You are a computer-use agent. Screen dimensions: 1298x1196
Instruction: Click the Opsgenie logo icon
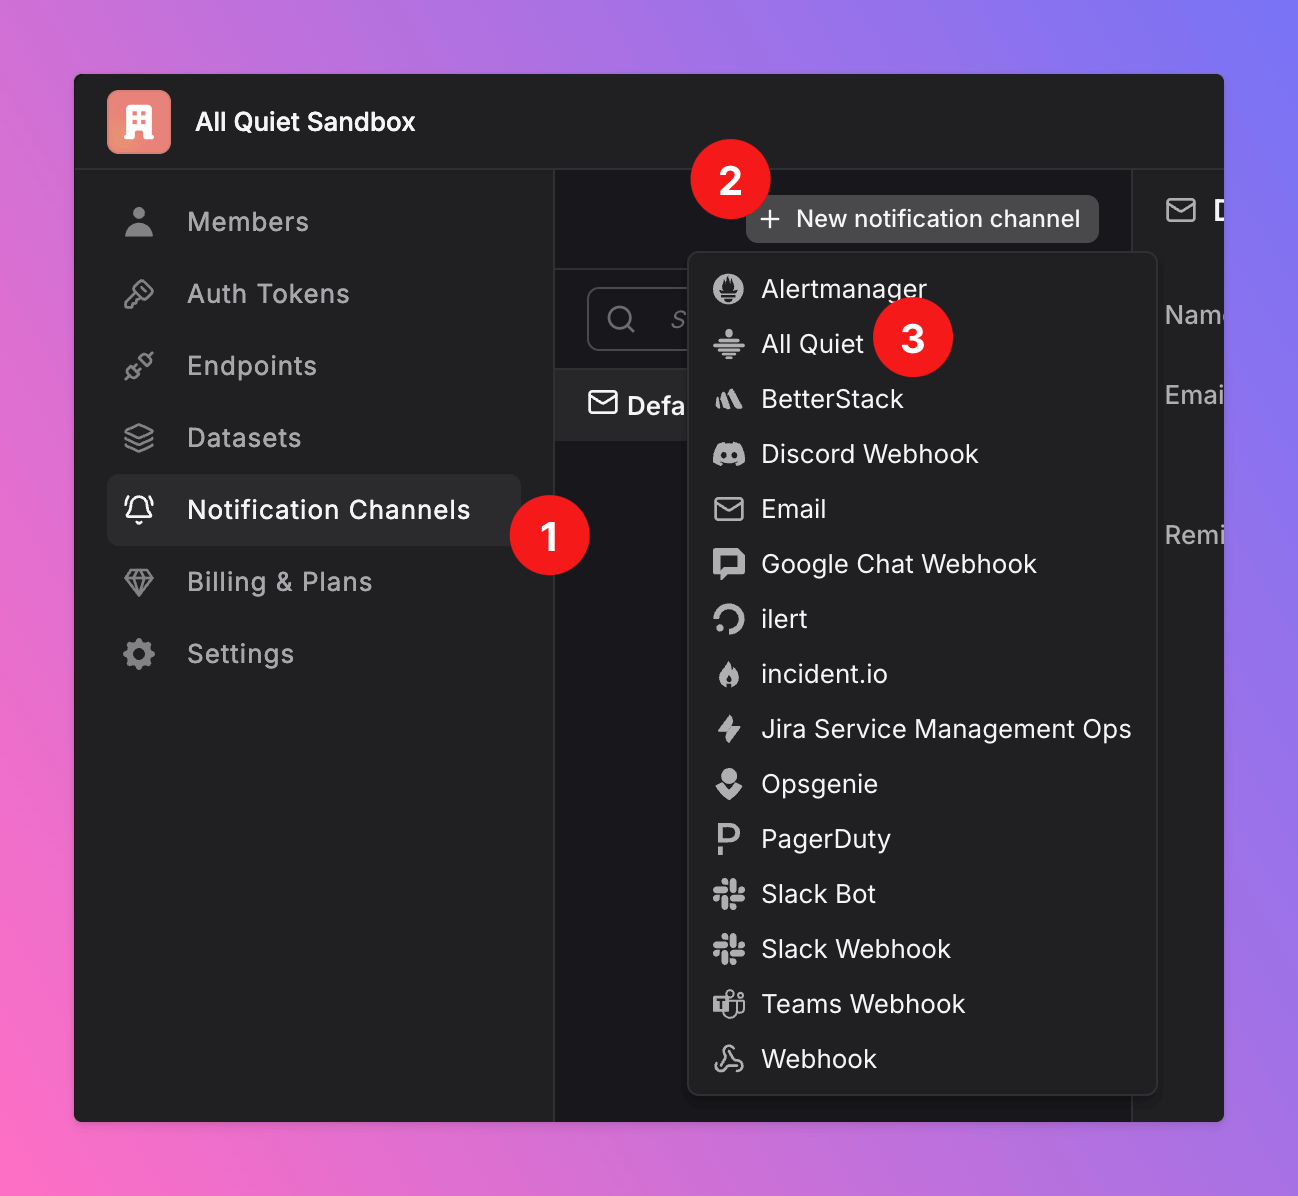coord(729,784)
